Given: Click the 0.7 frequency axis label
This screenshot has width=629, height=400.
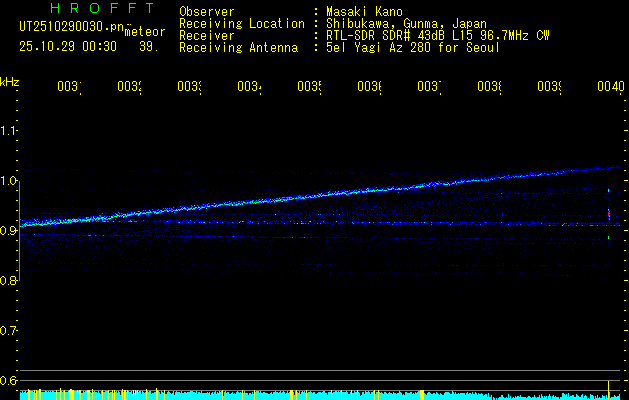Looking at the screenshot, I should pyautogui.click(x=8, y=331).
